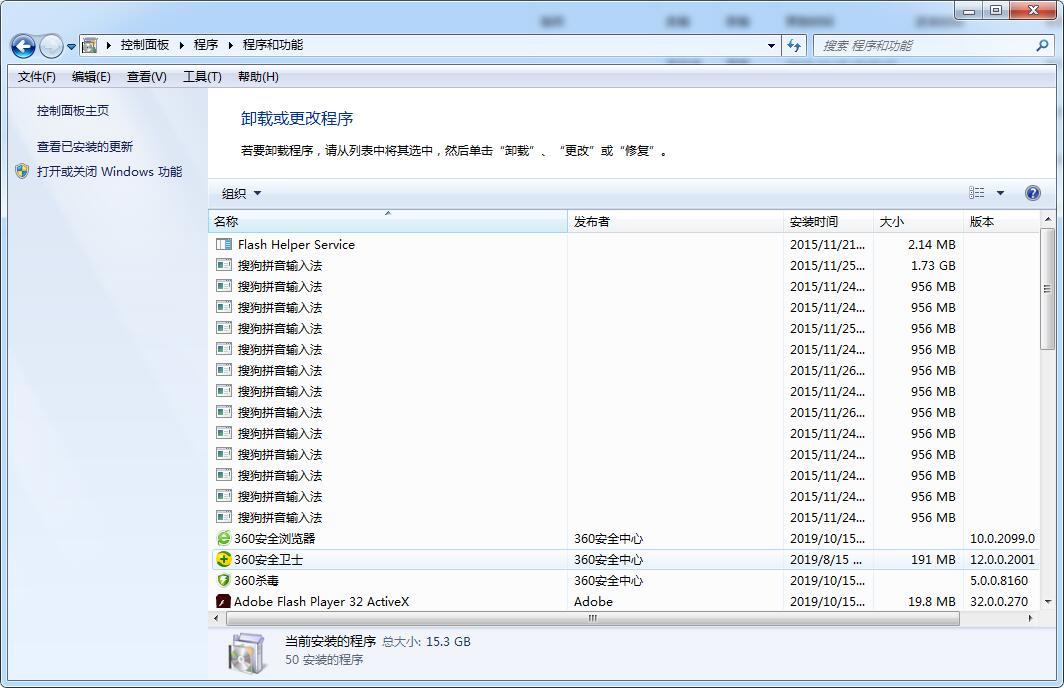Open the 编辑(E) menu
The image size is (1064, 688).
91,77
